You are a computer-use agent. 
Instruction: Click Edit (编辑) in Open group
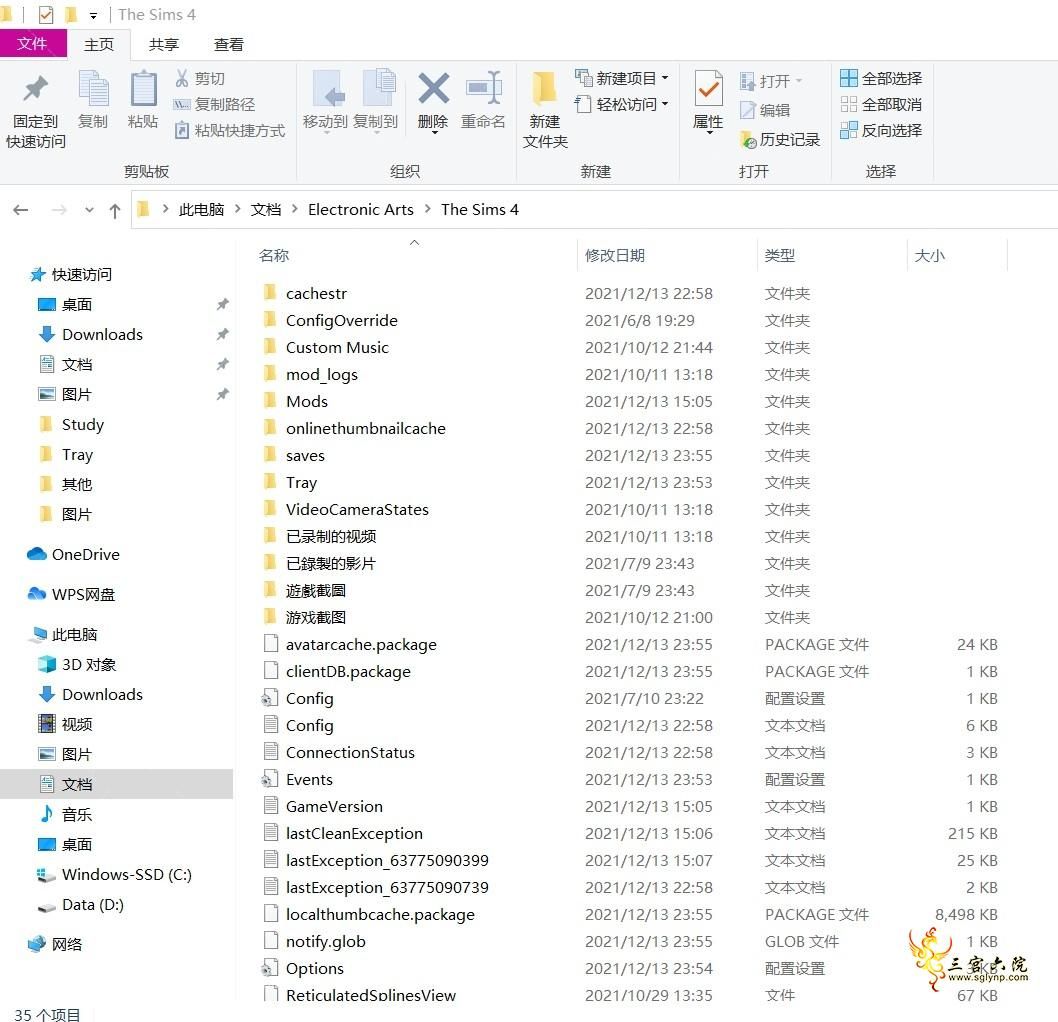764,110
